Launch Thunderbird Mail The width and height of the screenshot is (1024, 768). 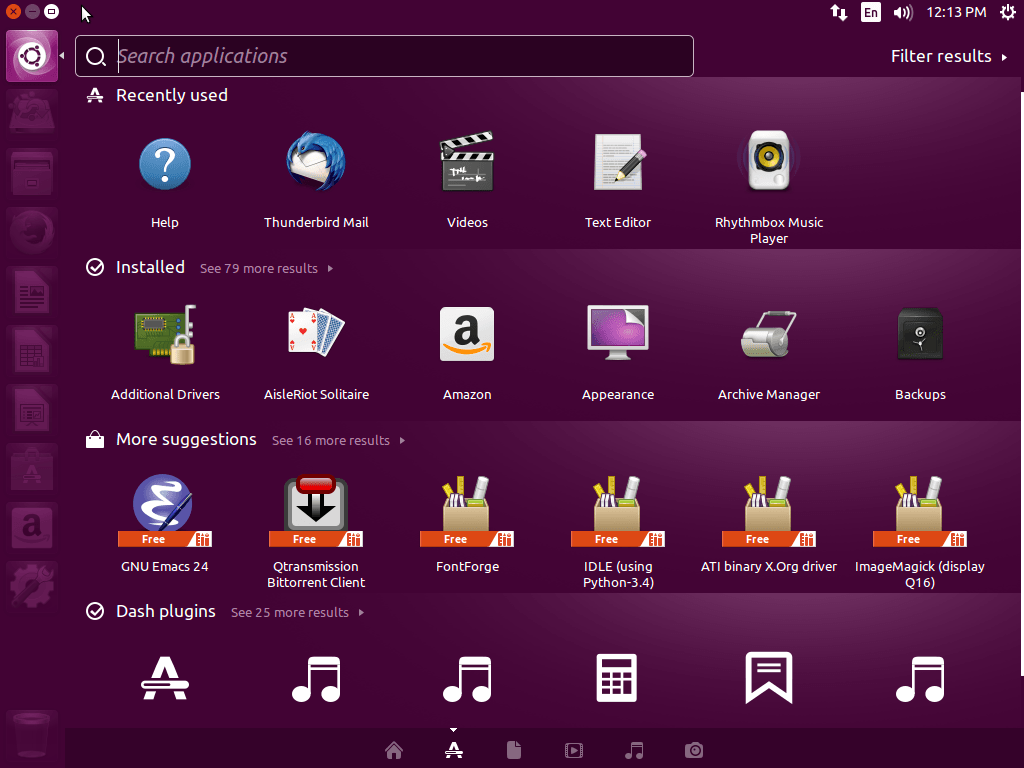point(316,162)
